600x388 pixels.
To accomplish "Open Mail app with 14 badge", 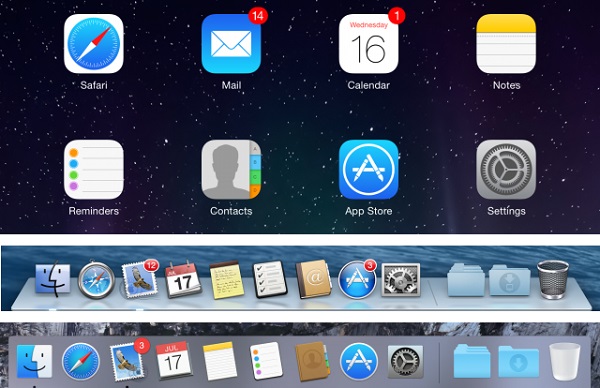I will coord(231,44).
